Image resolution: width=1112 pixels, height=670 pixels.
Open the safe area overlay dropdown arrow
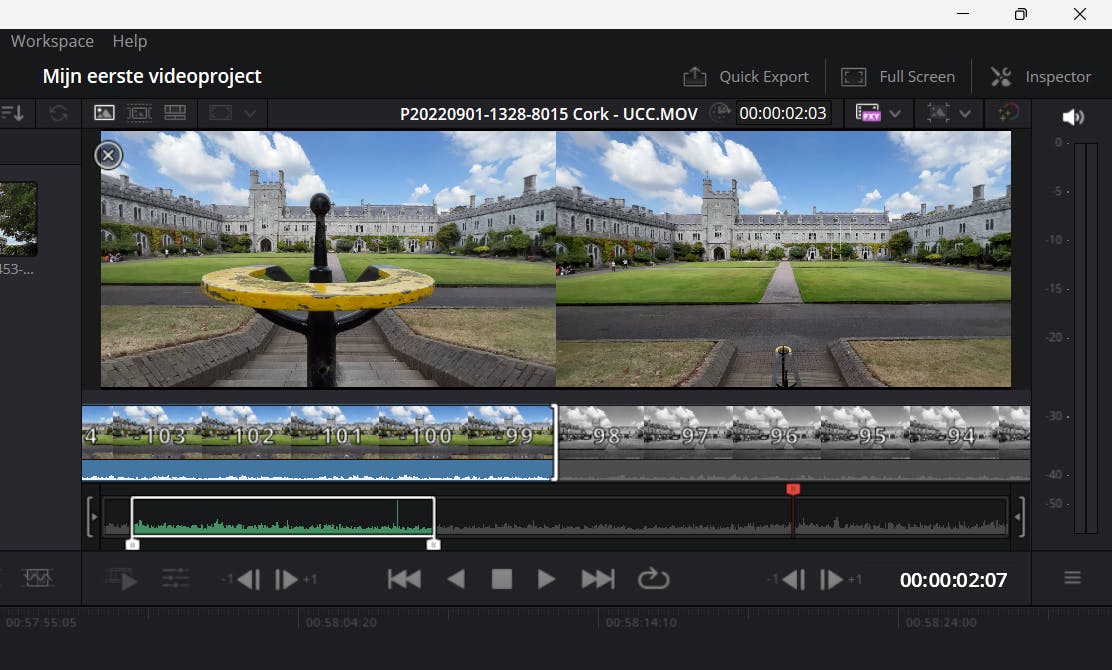965,113
